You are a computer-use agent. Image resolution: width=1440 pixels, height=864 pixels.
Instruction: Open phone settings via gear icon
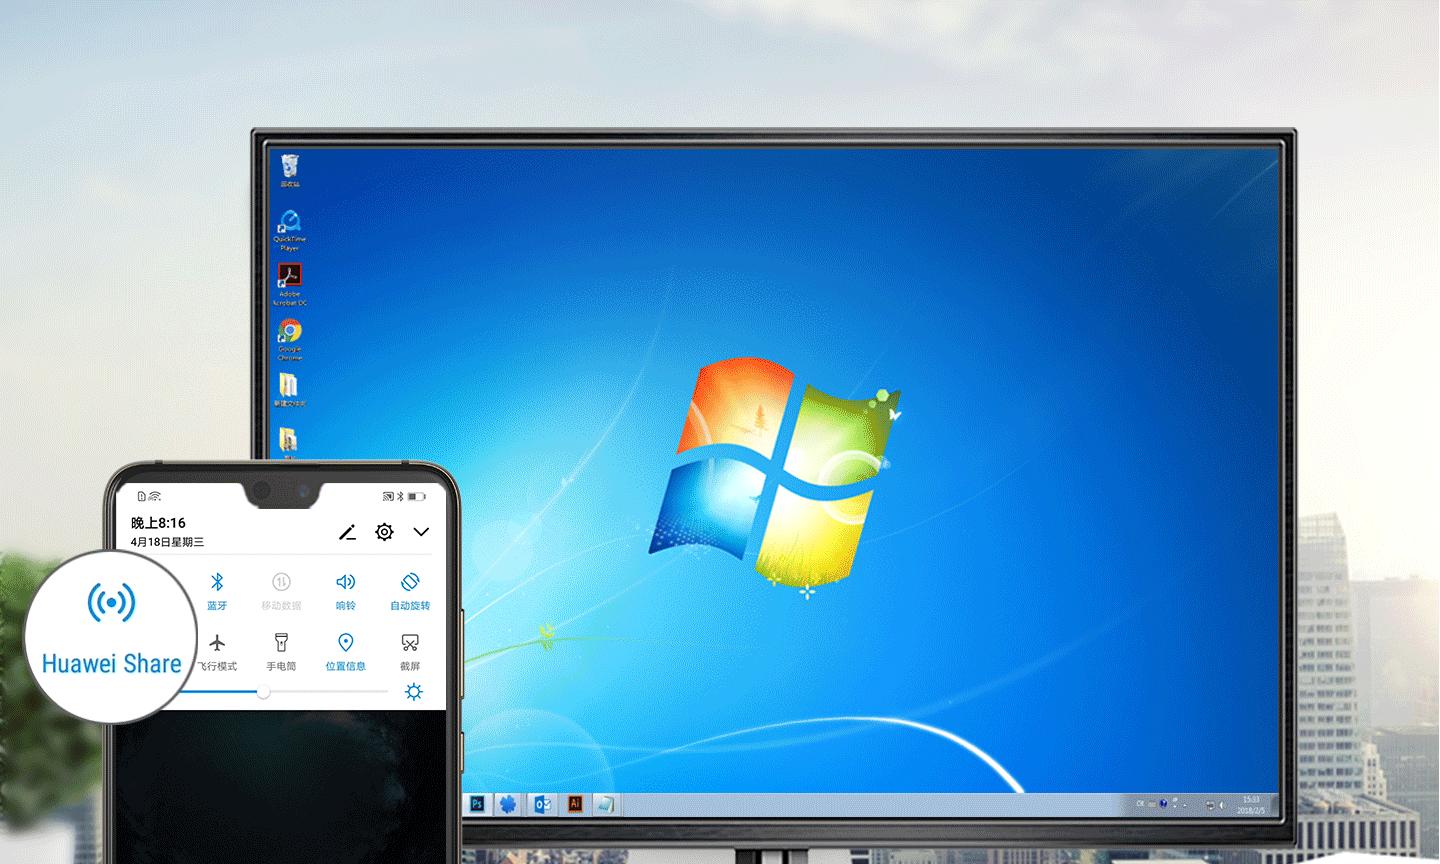click(x=384, y=532)
